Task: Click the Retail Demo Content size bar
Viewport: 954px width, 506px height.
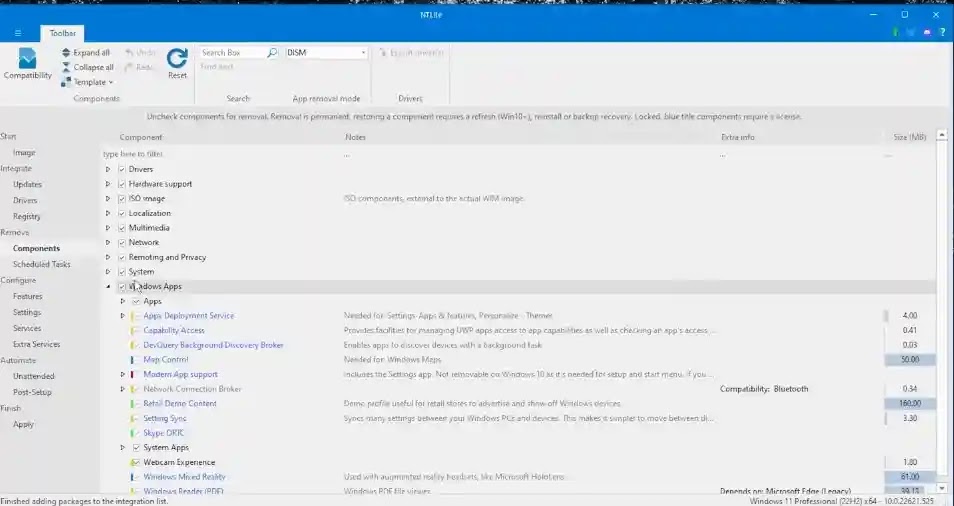Action: click(x=910, y=403)
